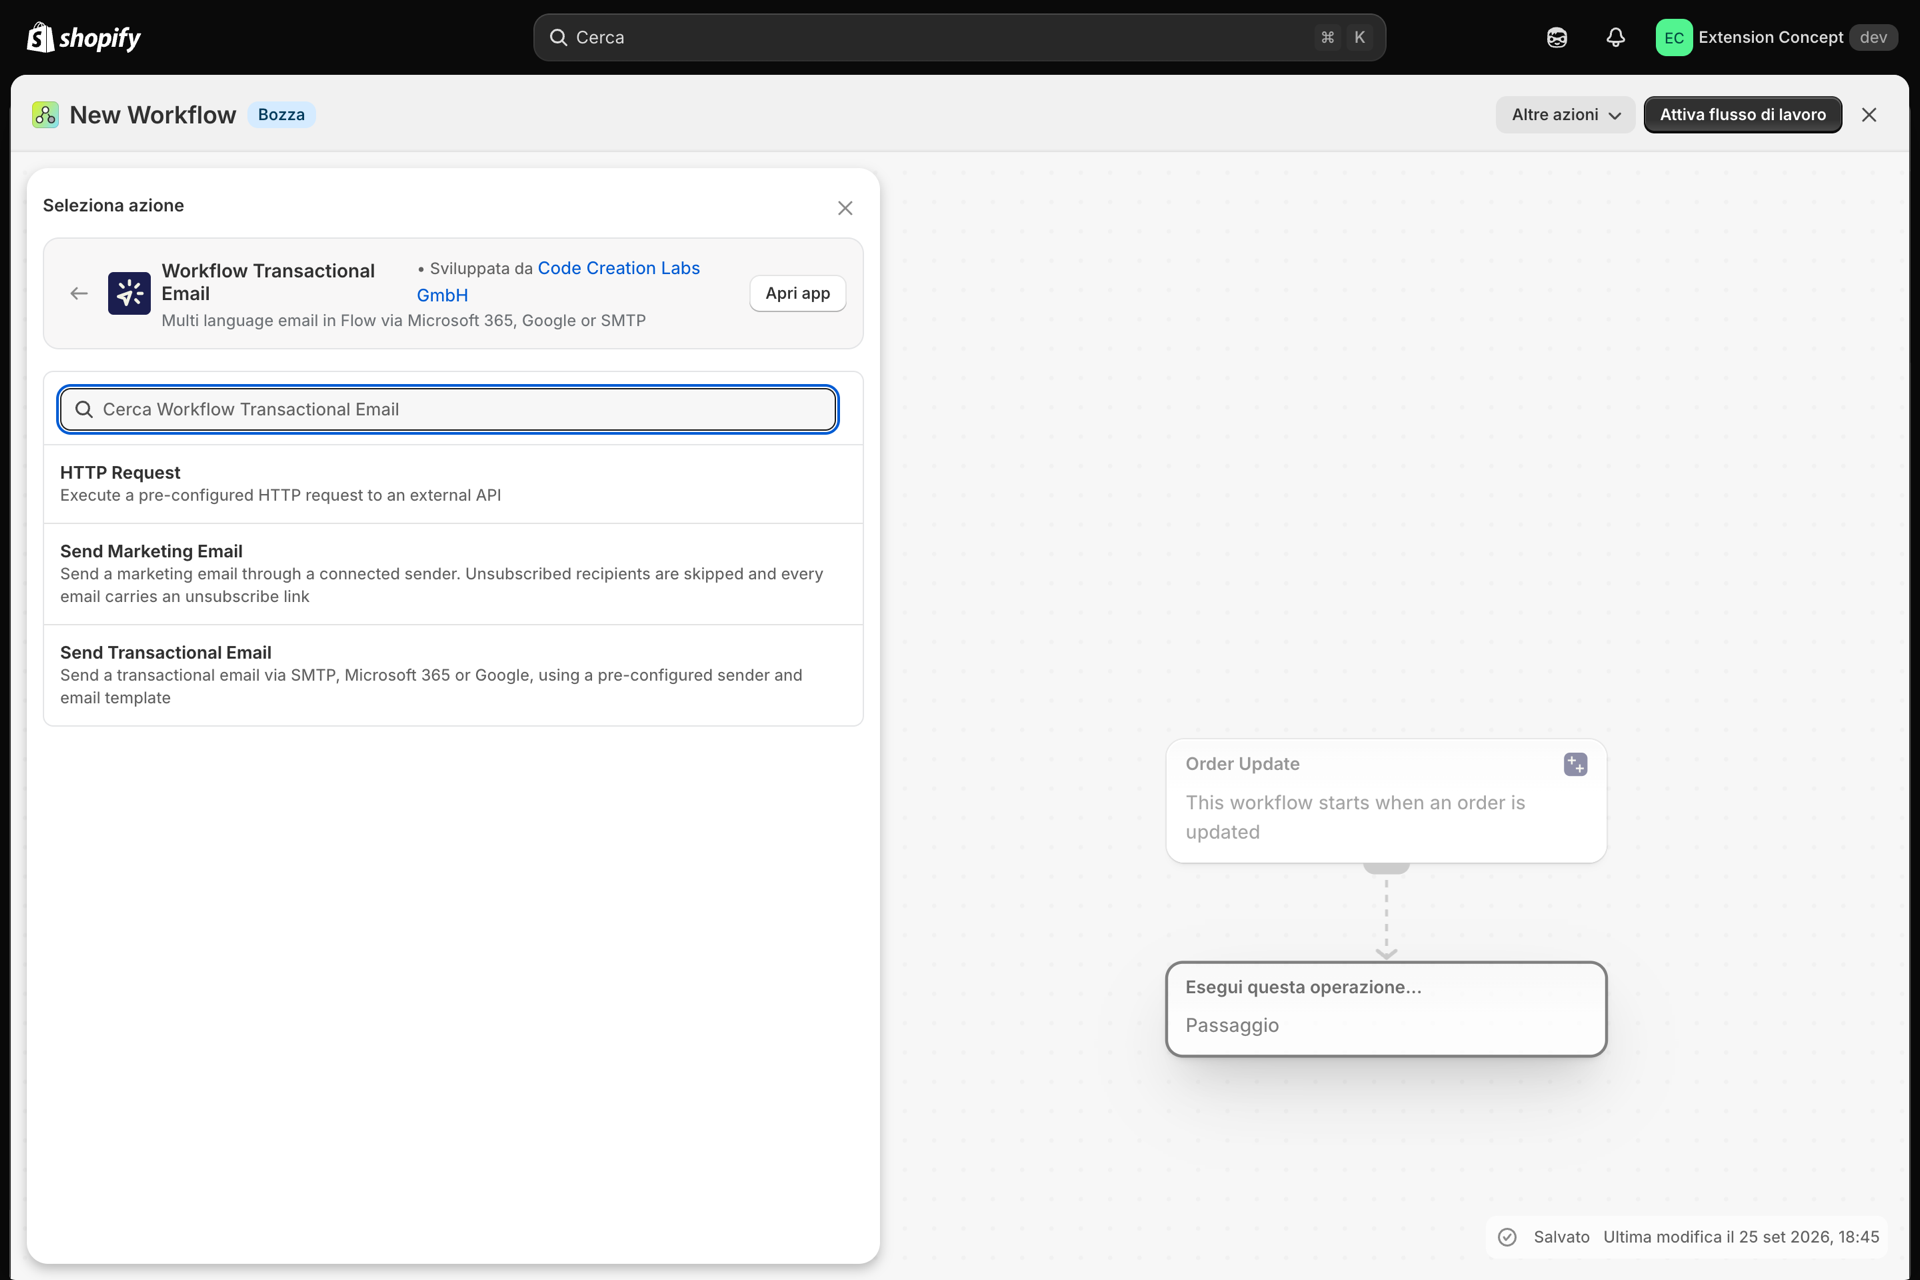The width and height of the screenshot is (1920, 1280).
Task: Go back with the left arrow
Action: click(79, 293)
